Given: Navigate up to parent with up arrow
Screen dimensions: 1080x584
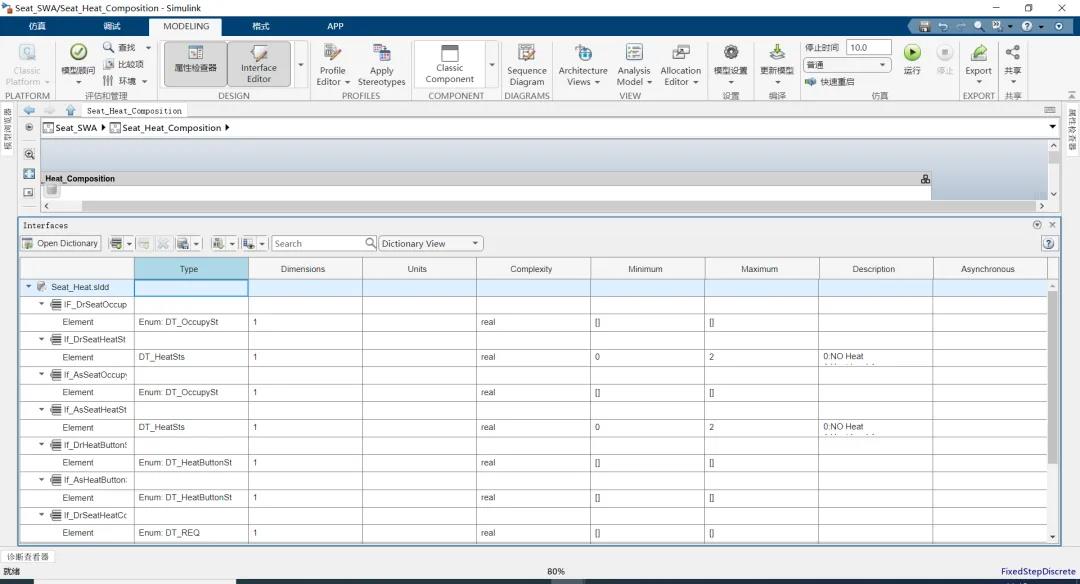Looking at the screenshot, I should click(70, 111).
